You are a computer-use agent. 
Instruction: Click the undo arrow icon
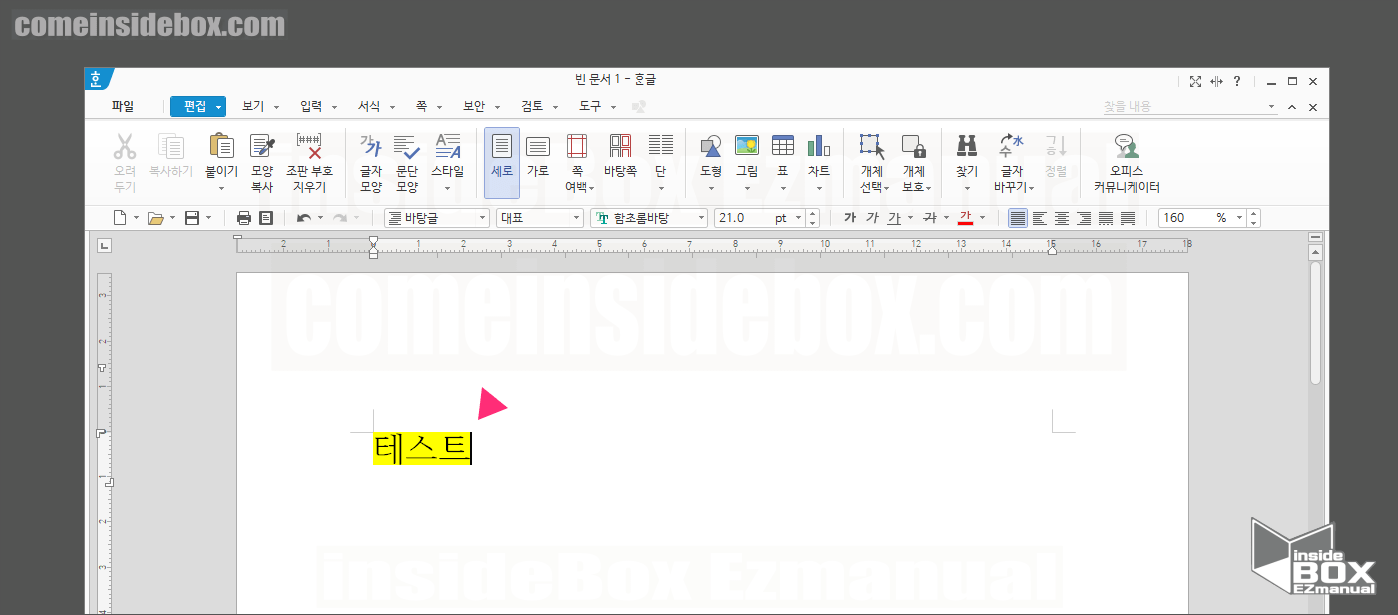pos(304,218)
